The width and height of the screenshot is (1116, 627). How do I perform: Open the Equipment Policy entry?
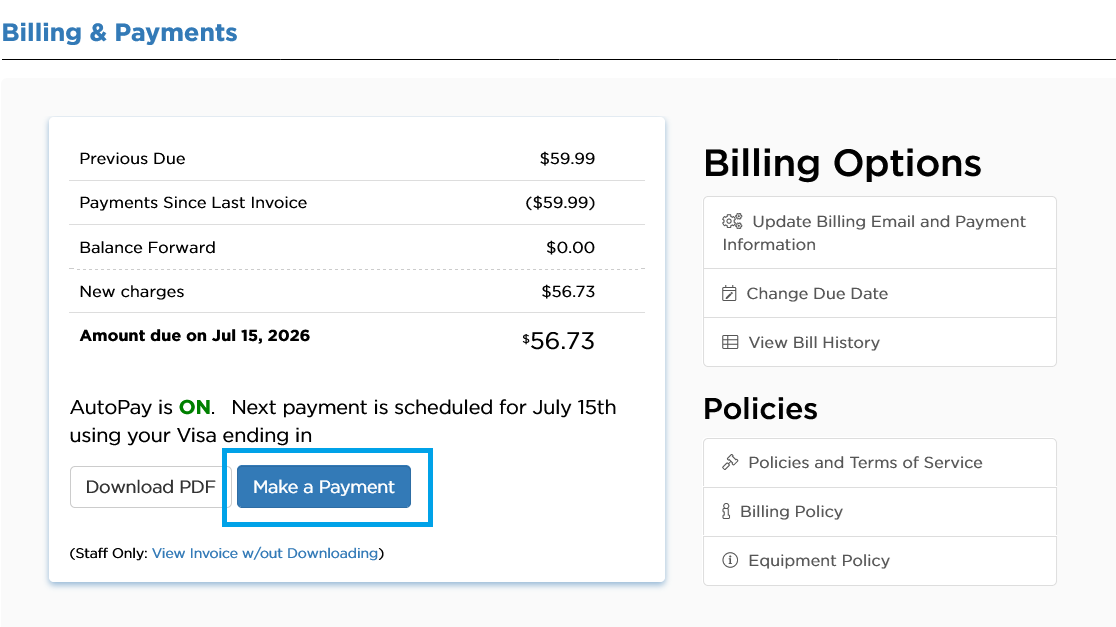pyautogui.click(x=880, y=561)
